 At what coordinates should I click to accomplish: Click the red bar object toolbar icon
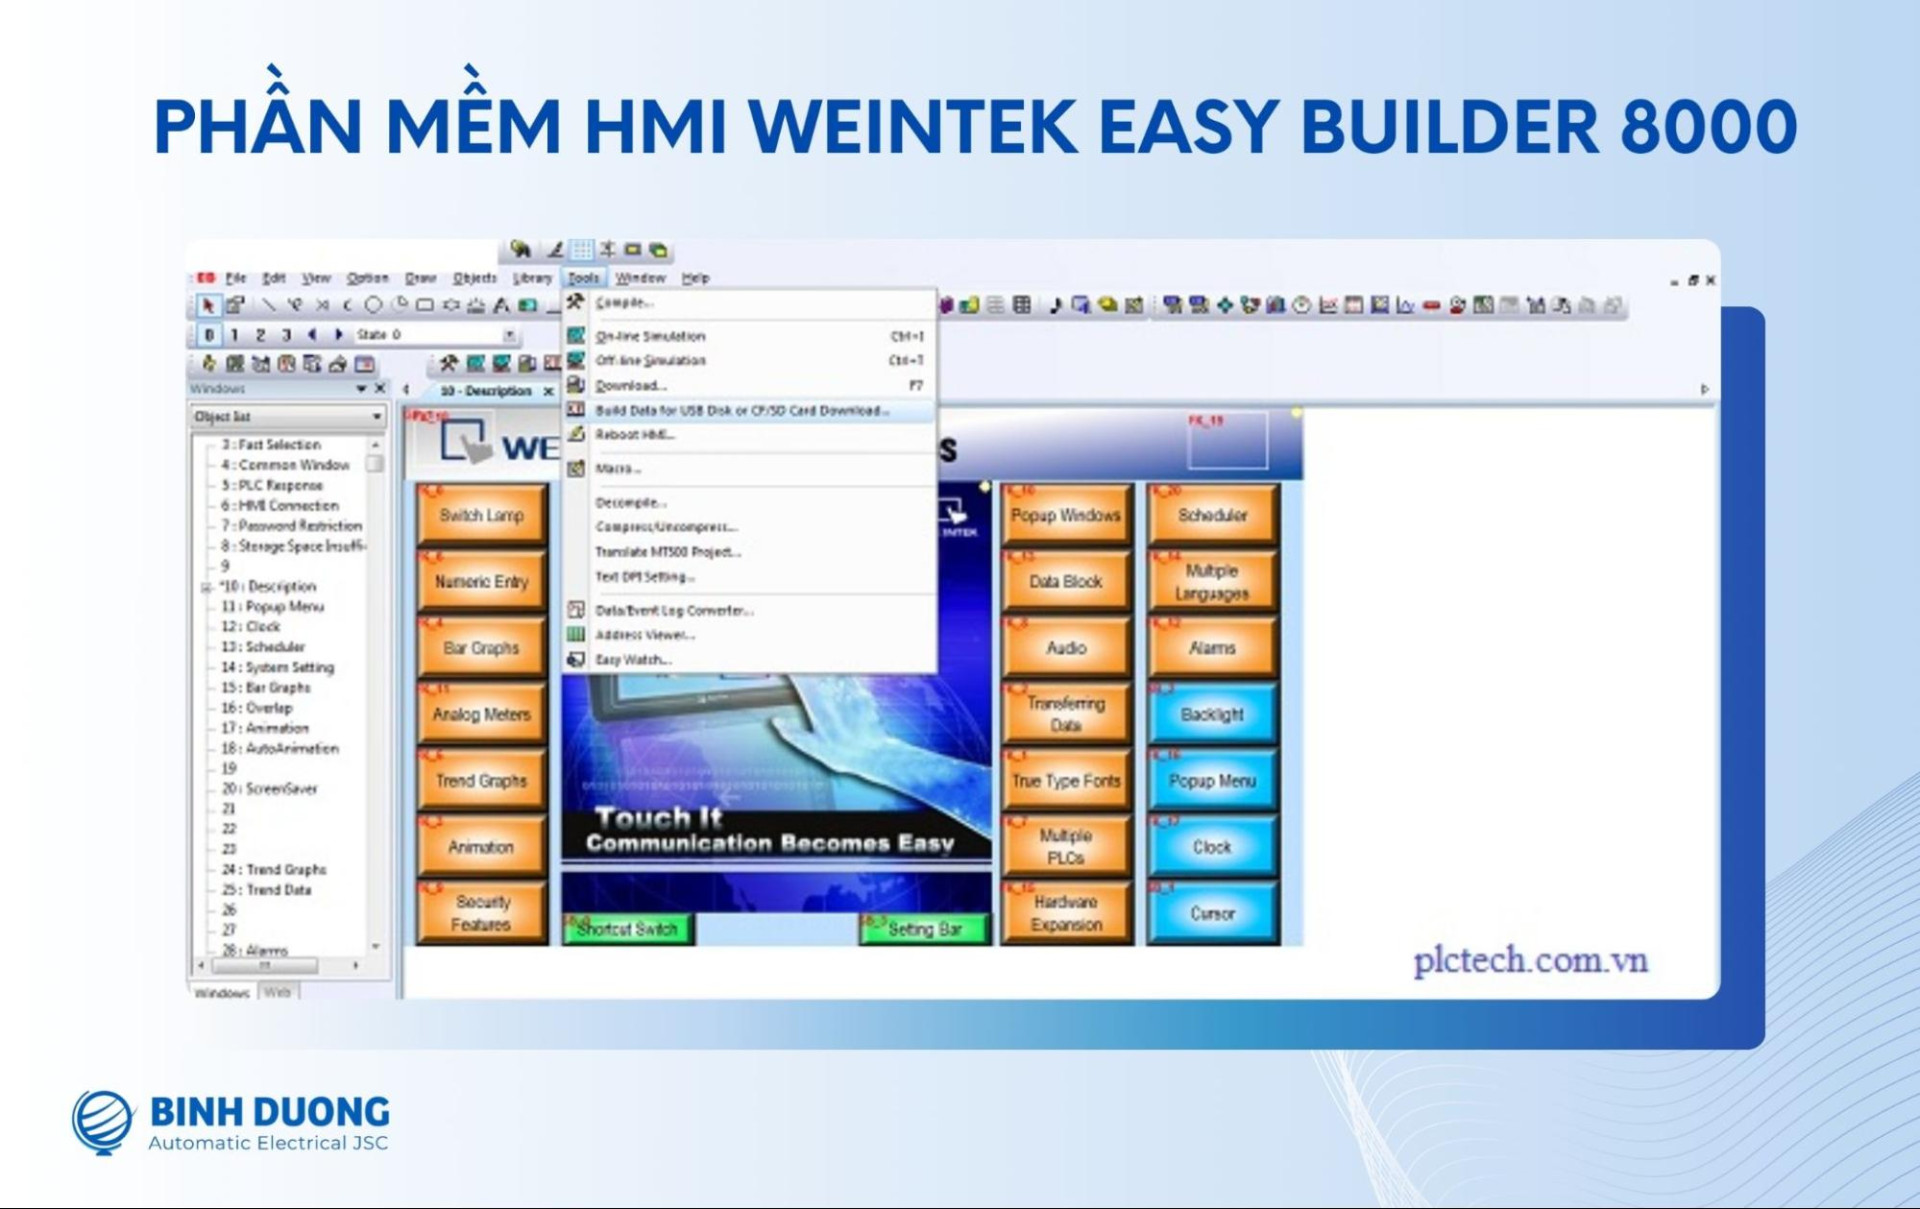coord(1431,305)
